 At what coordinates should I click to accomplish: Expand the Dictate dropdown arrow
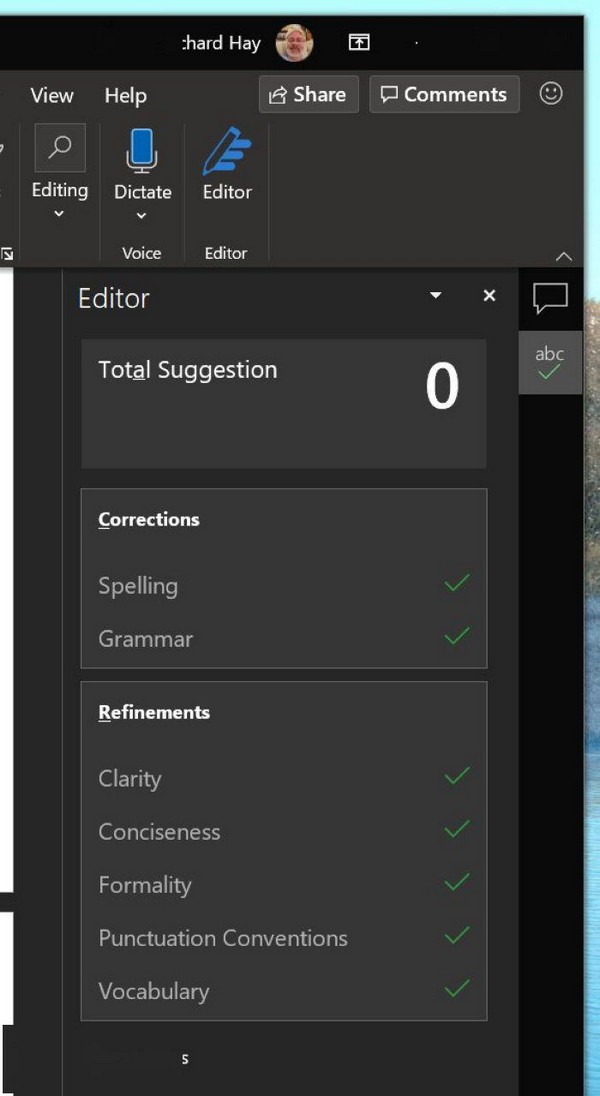[141, 215]
